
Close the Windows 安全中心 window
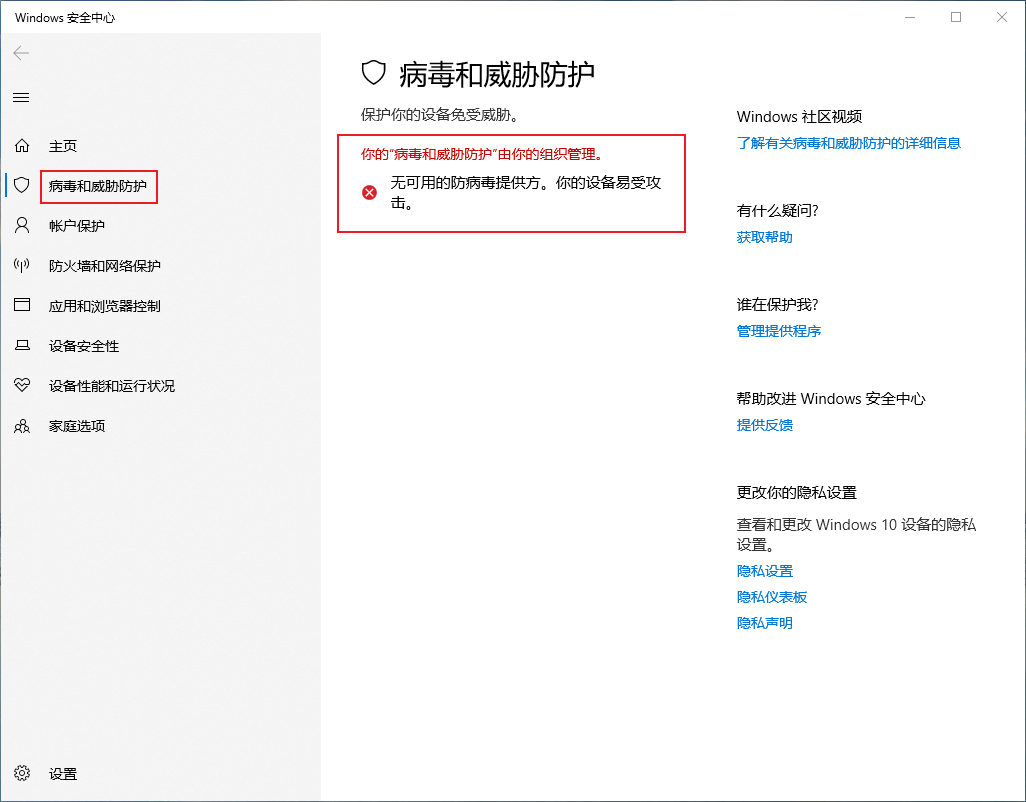(x=1002, y=17)
